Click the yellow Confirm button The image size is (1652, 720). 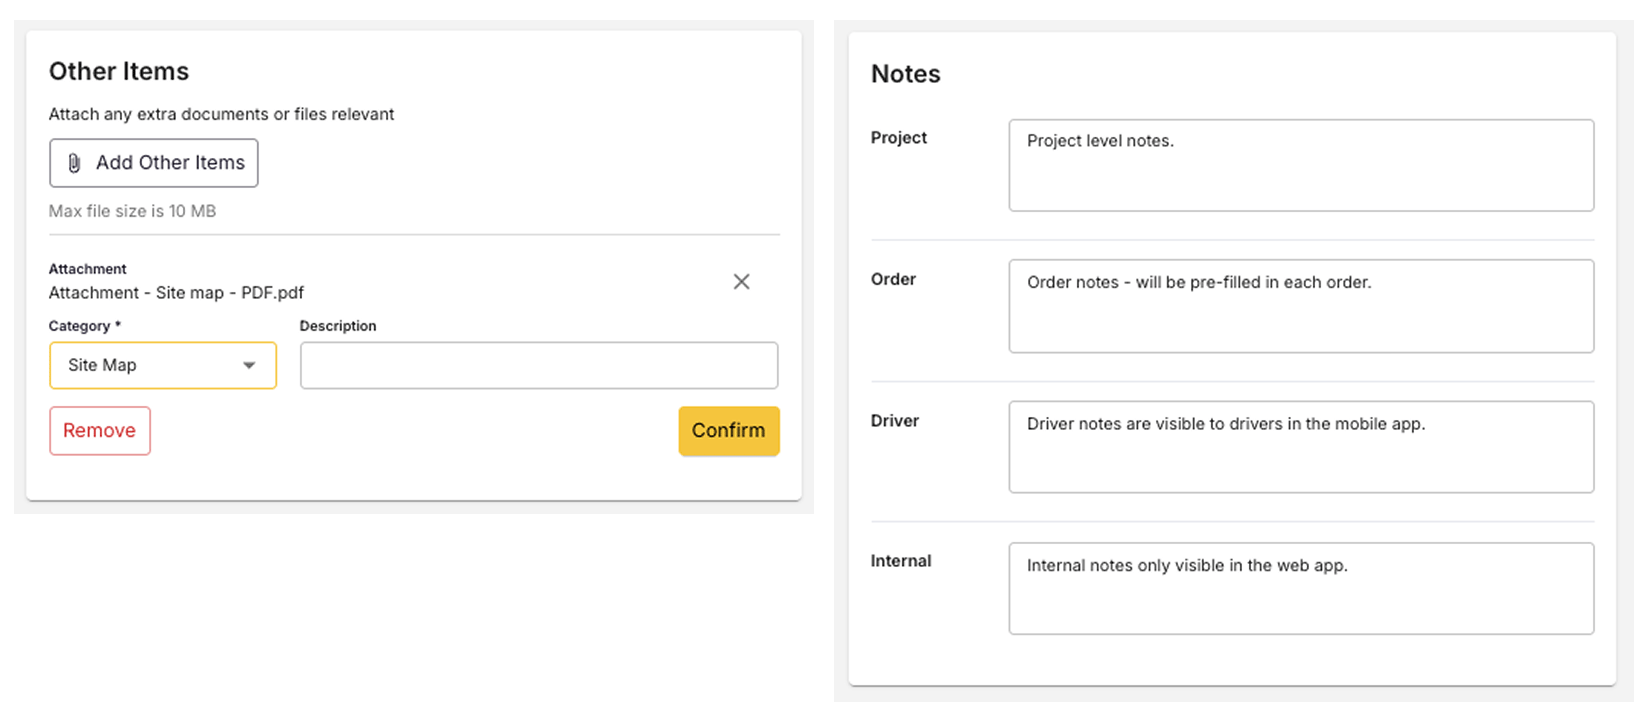tap(729, 431)
